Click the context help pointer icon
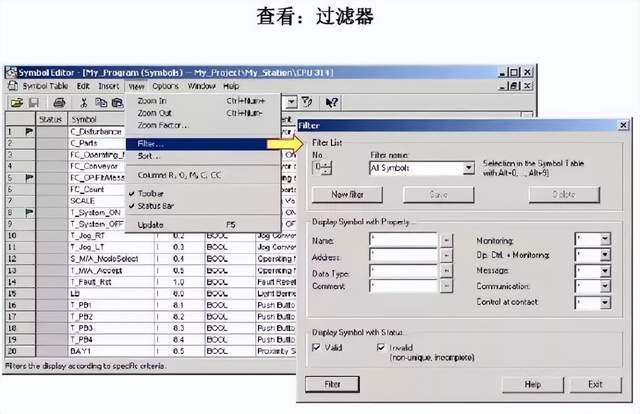The width and height of the screenshot is (640, 414). [331, 102]
